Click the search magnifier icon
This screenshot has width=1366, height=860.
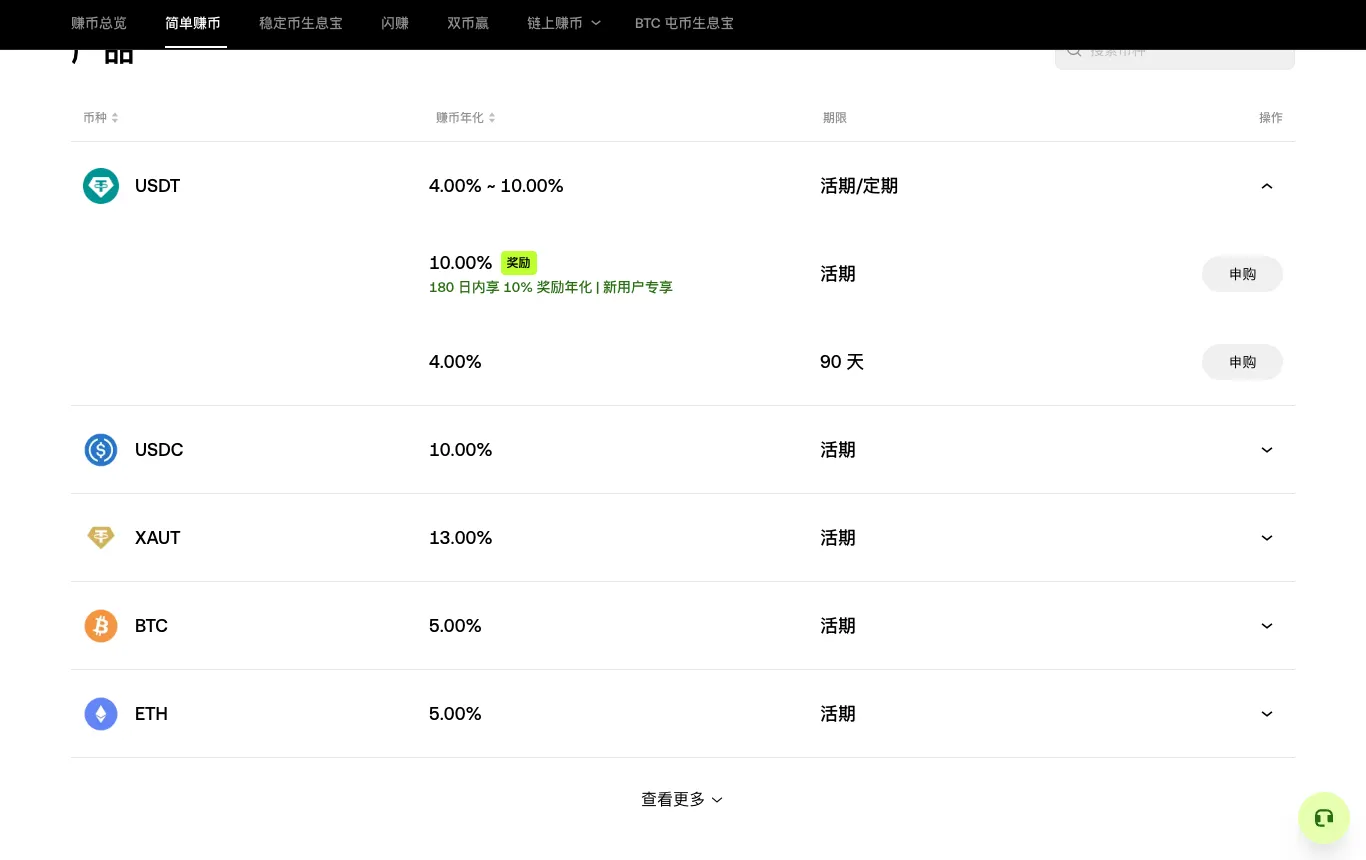tap(1074, 50)
